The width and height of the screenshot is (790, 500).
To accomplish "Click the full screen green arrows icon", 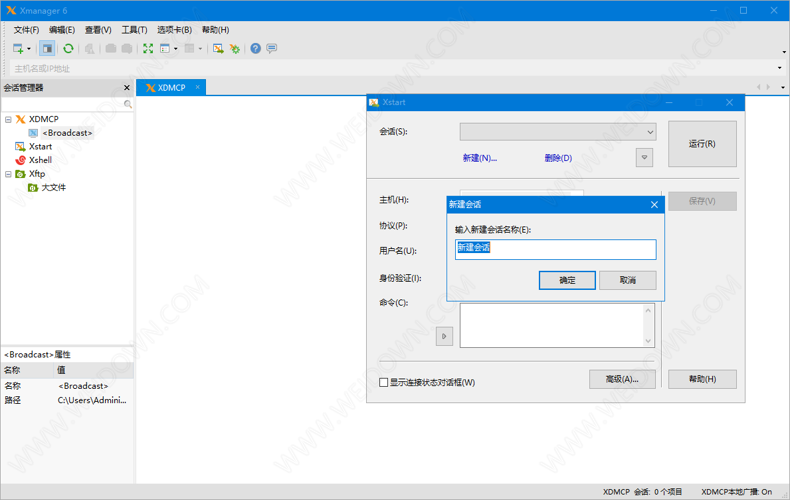I will tap(148, 48).
